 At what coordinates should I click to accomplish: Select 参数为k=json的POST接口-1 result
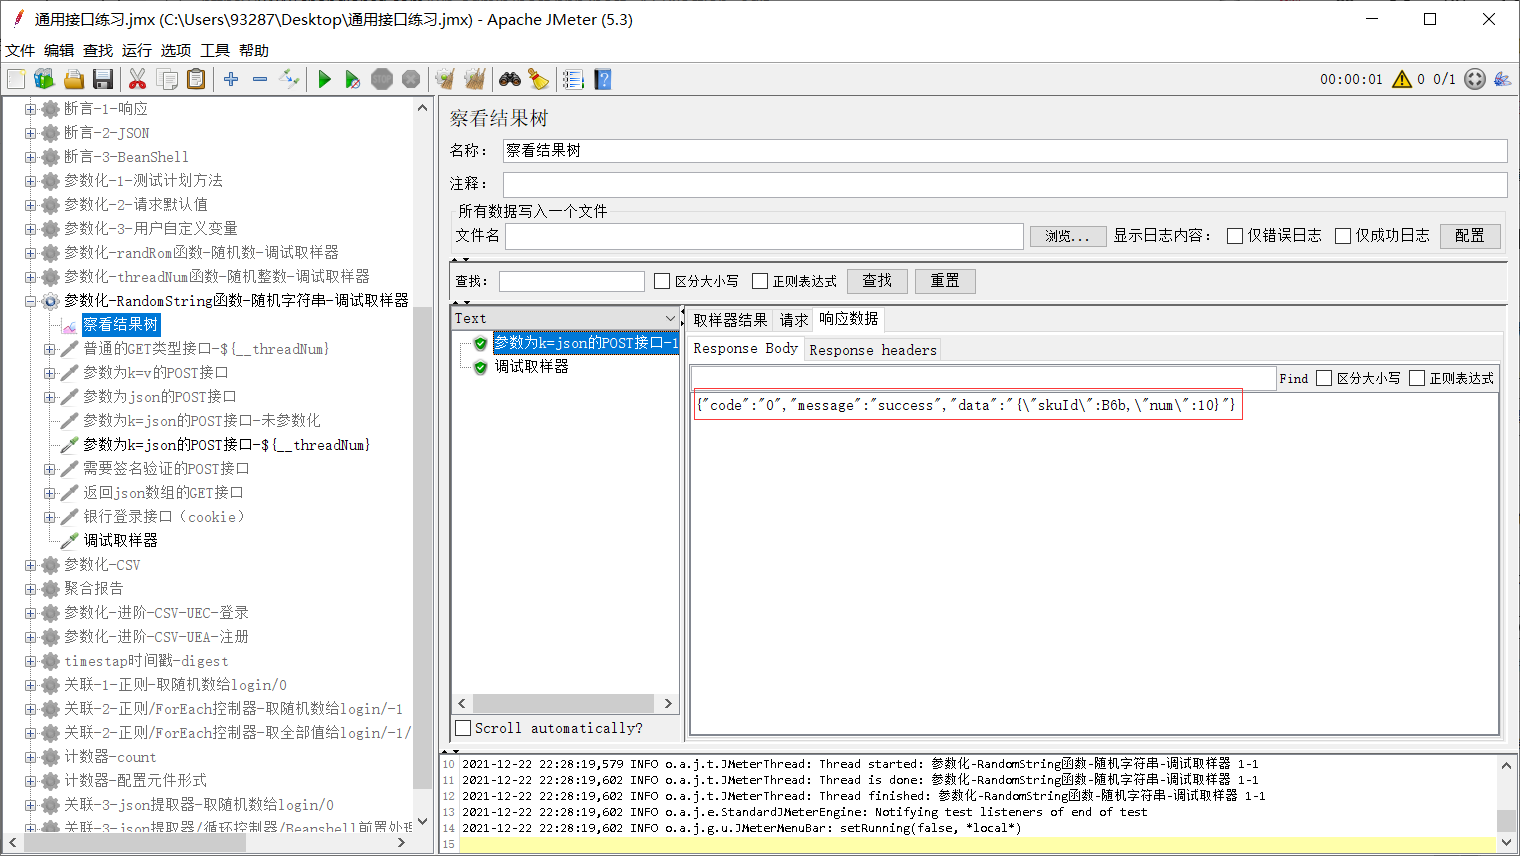point(586,343)
